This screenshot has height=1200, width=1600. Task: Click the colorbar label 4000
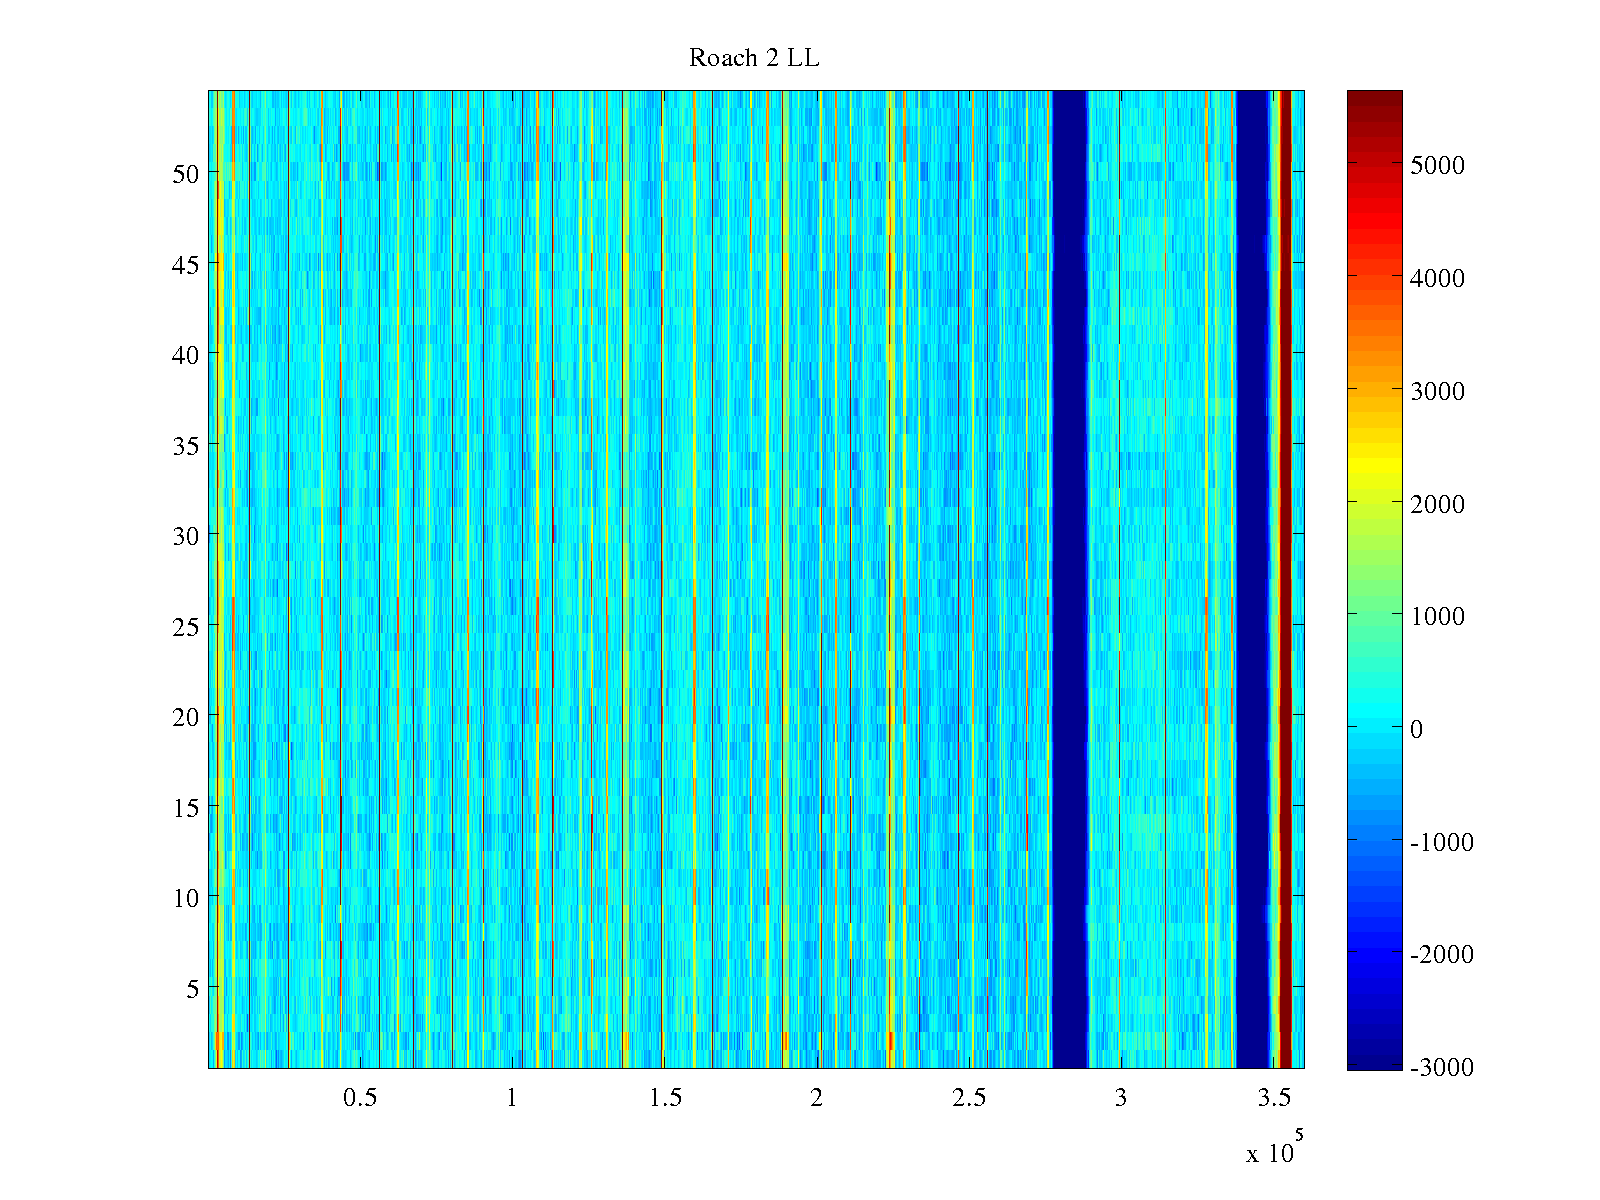[x=1437, y=278]
